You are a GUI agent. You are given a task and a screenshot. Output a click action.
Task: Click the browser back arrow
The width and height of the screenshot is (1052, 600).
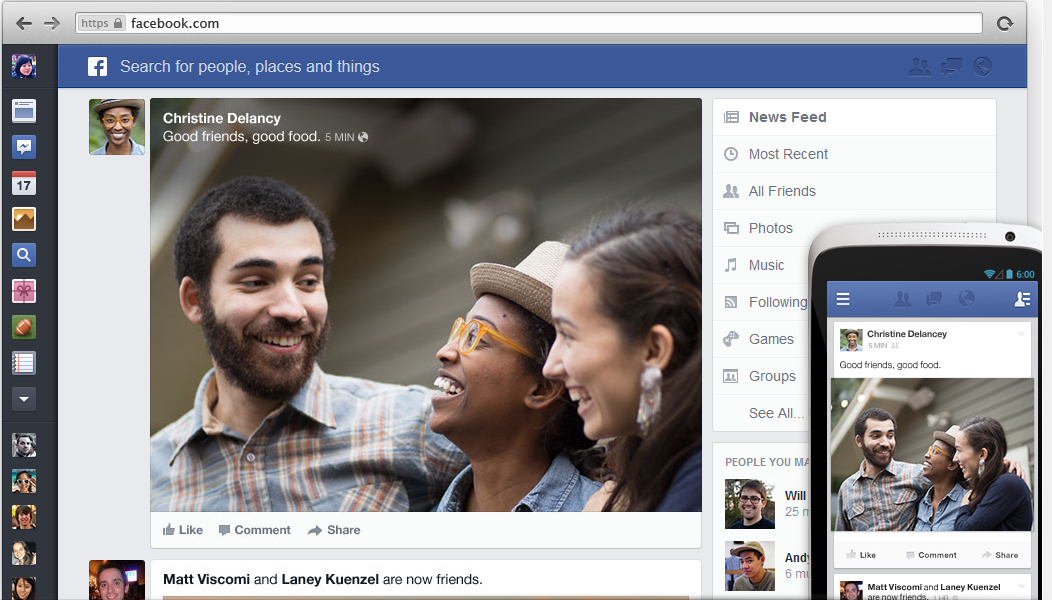(23, 23)
